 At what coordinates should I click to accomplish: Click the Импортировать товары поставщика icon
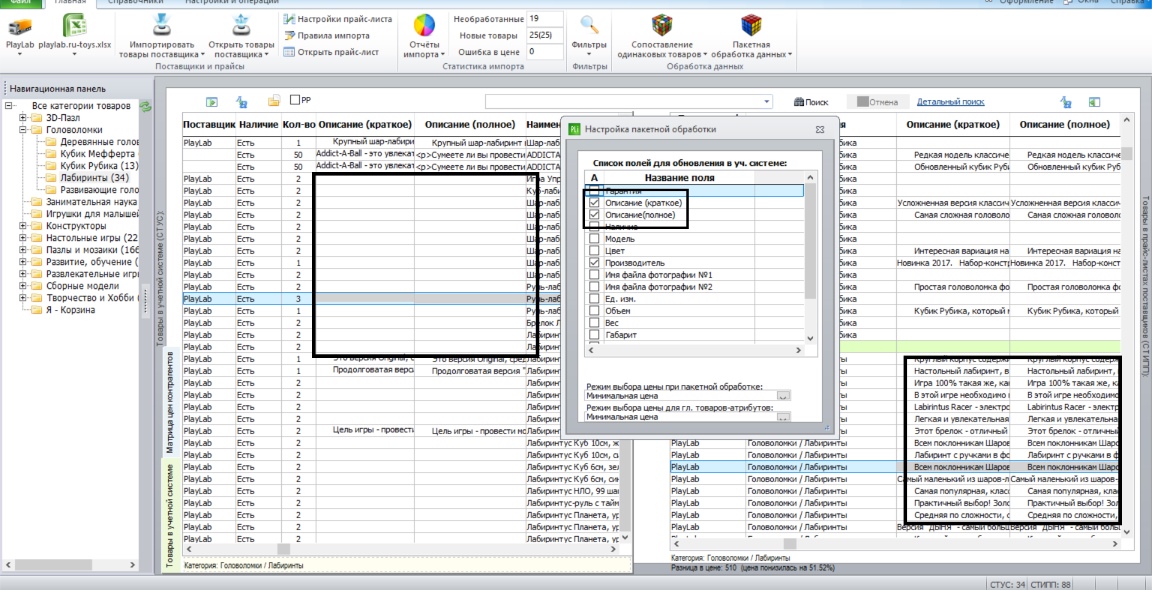(162, 25)
